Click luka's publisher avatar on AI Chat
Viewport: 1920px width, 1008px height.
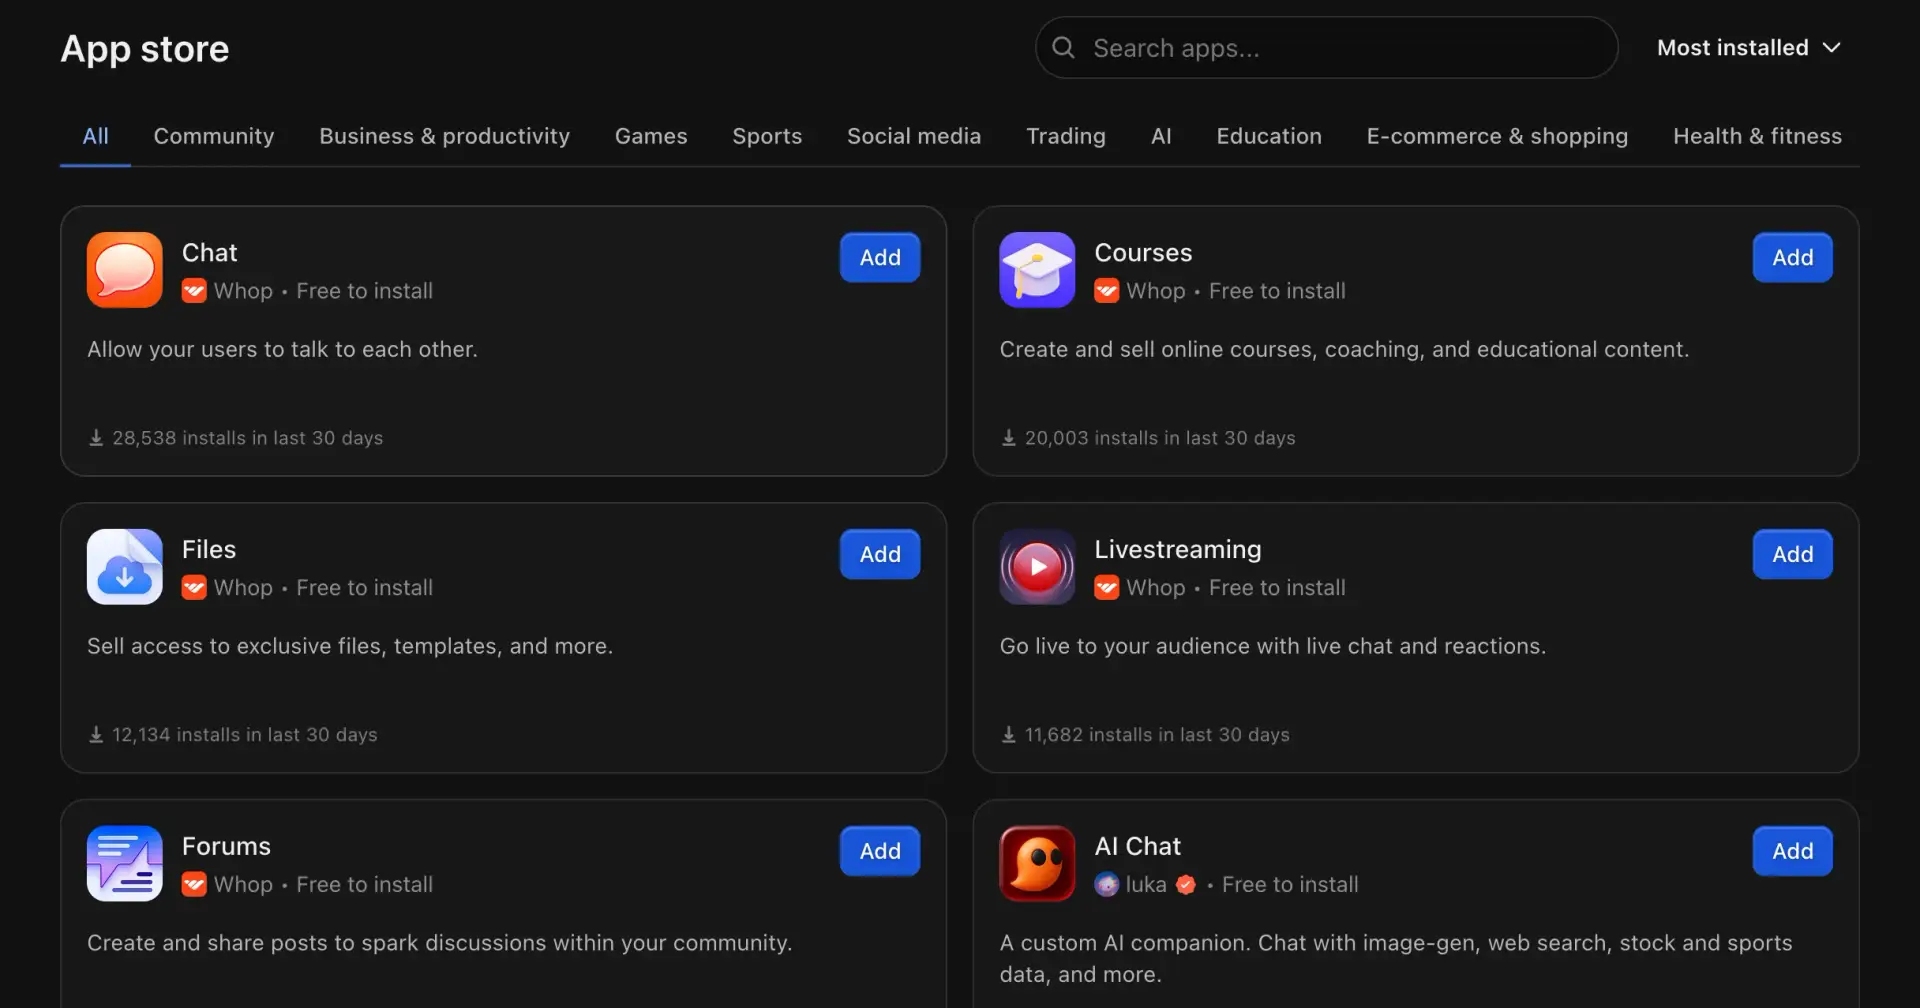tap(1106, 884)
